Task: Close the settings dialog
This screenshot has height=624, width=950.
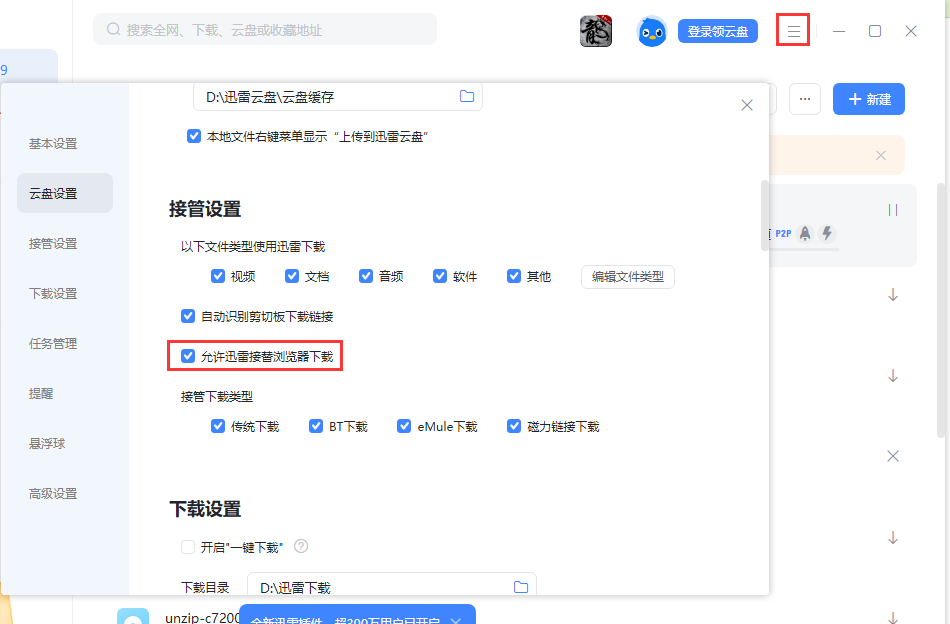Action: coord(746,105)
